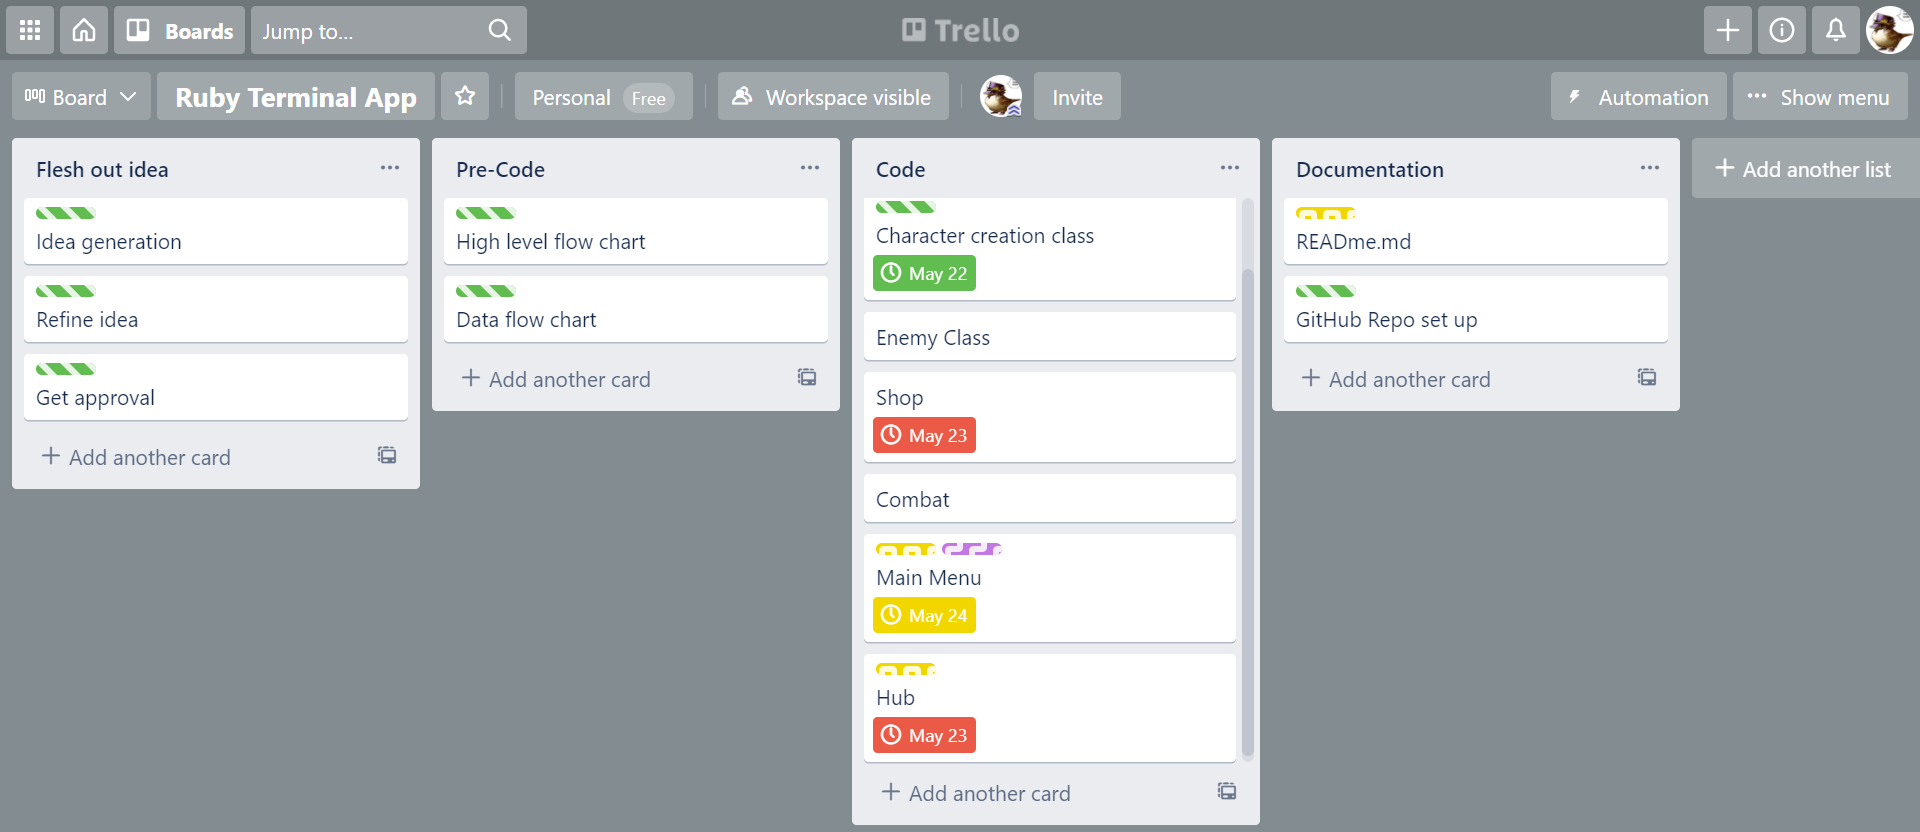Open Pre-Code list actions menu

[810, 168]
